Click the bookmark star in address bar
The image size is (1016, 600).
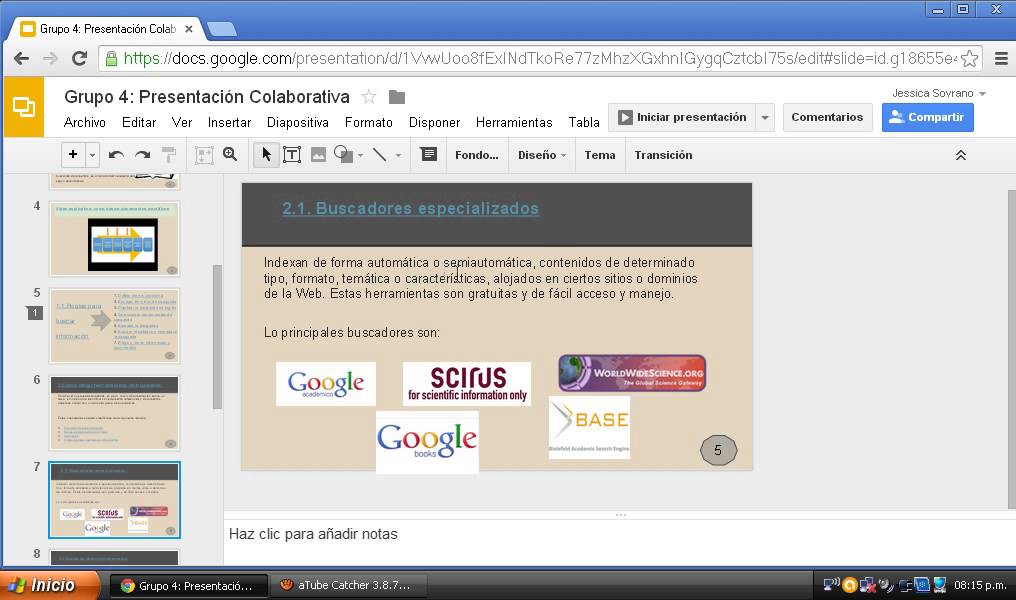pos(969,59)
